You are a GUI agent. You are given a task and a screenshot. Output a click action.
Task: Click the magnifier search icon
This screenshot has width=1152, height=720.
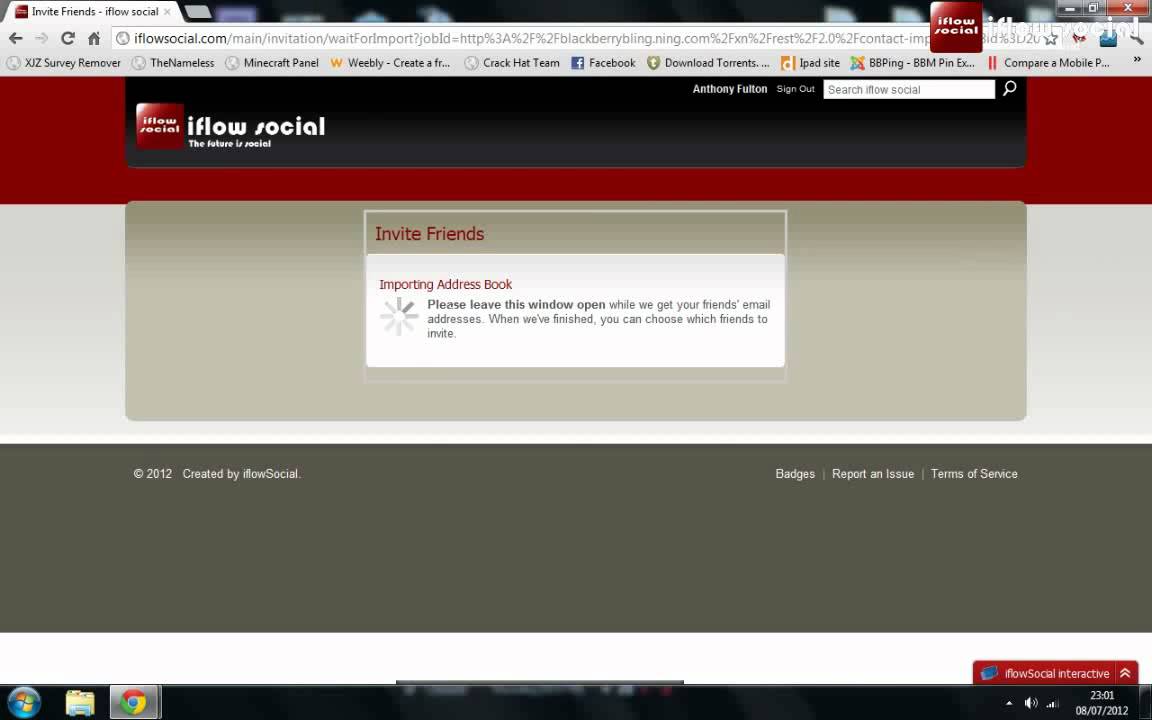click(1009, 89)
